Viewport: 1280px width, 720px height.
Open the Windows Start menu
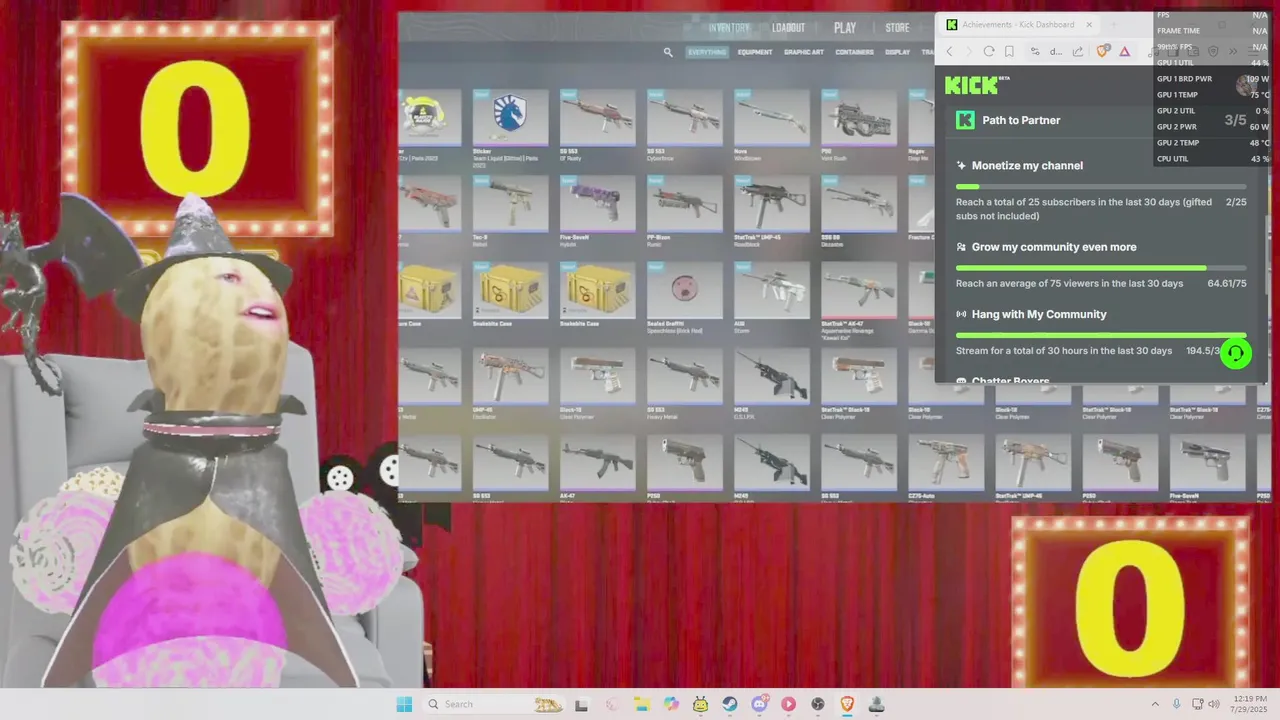pos(404,704)
